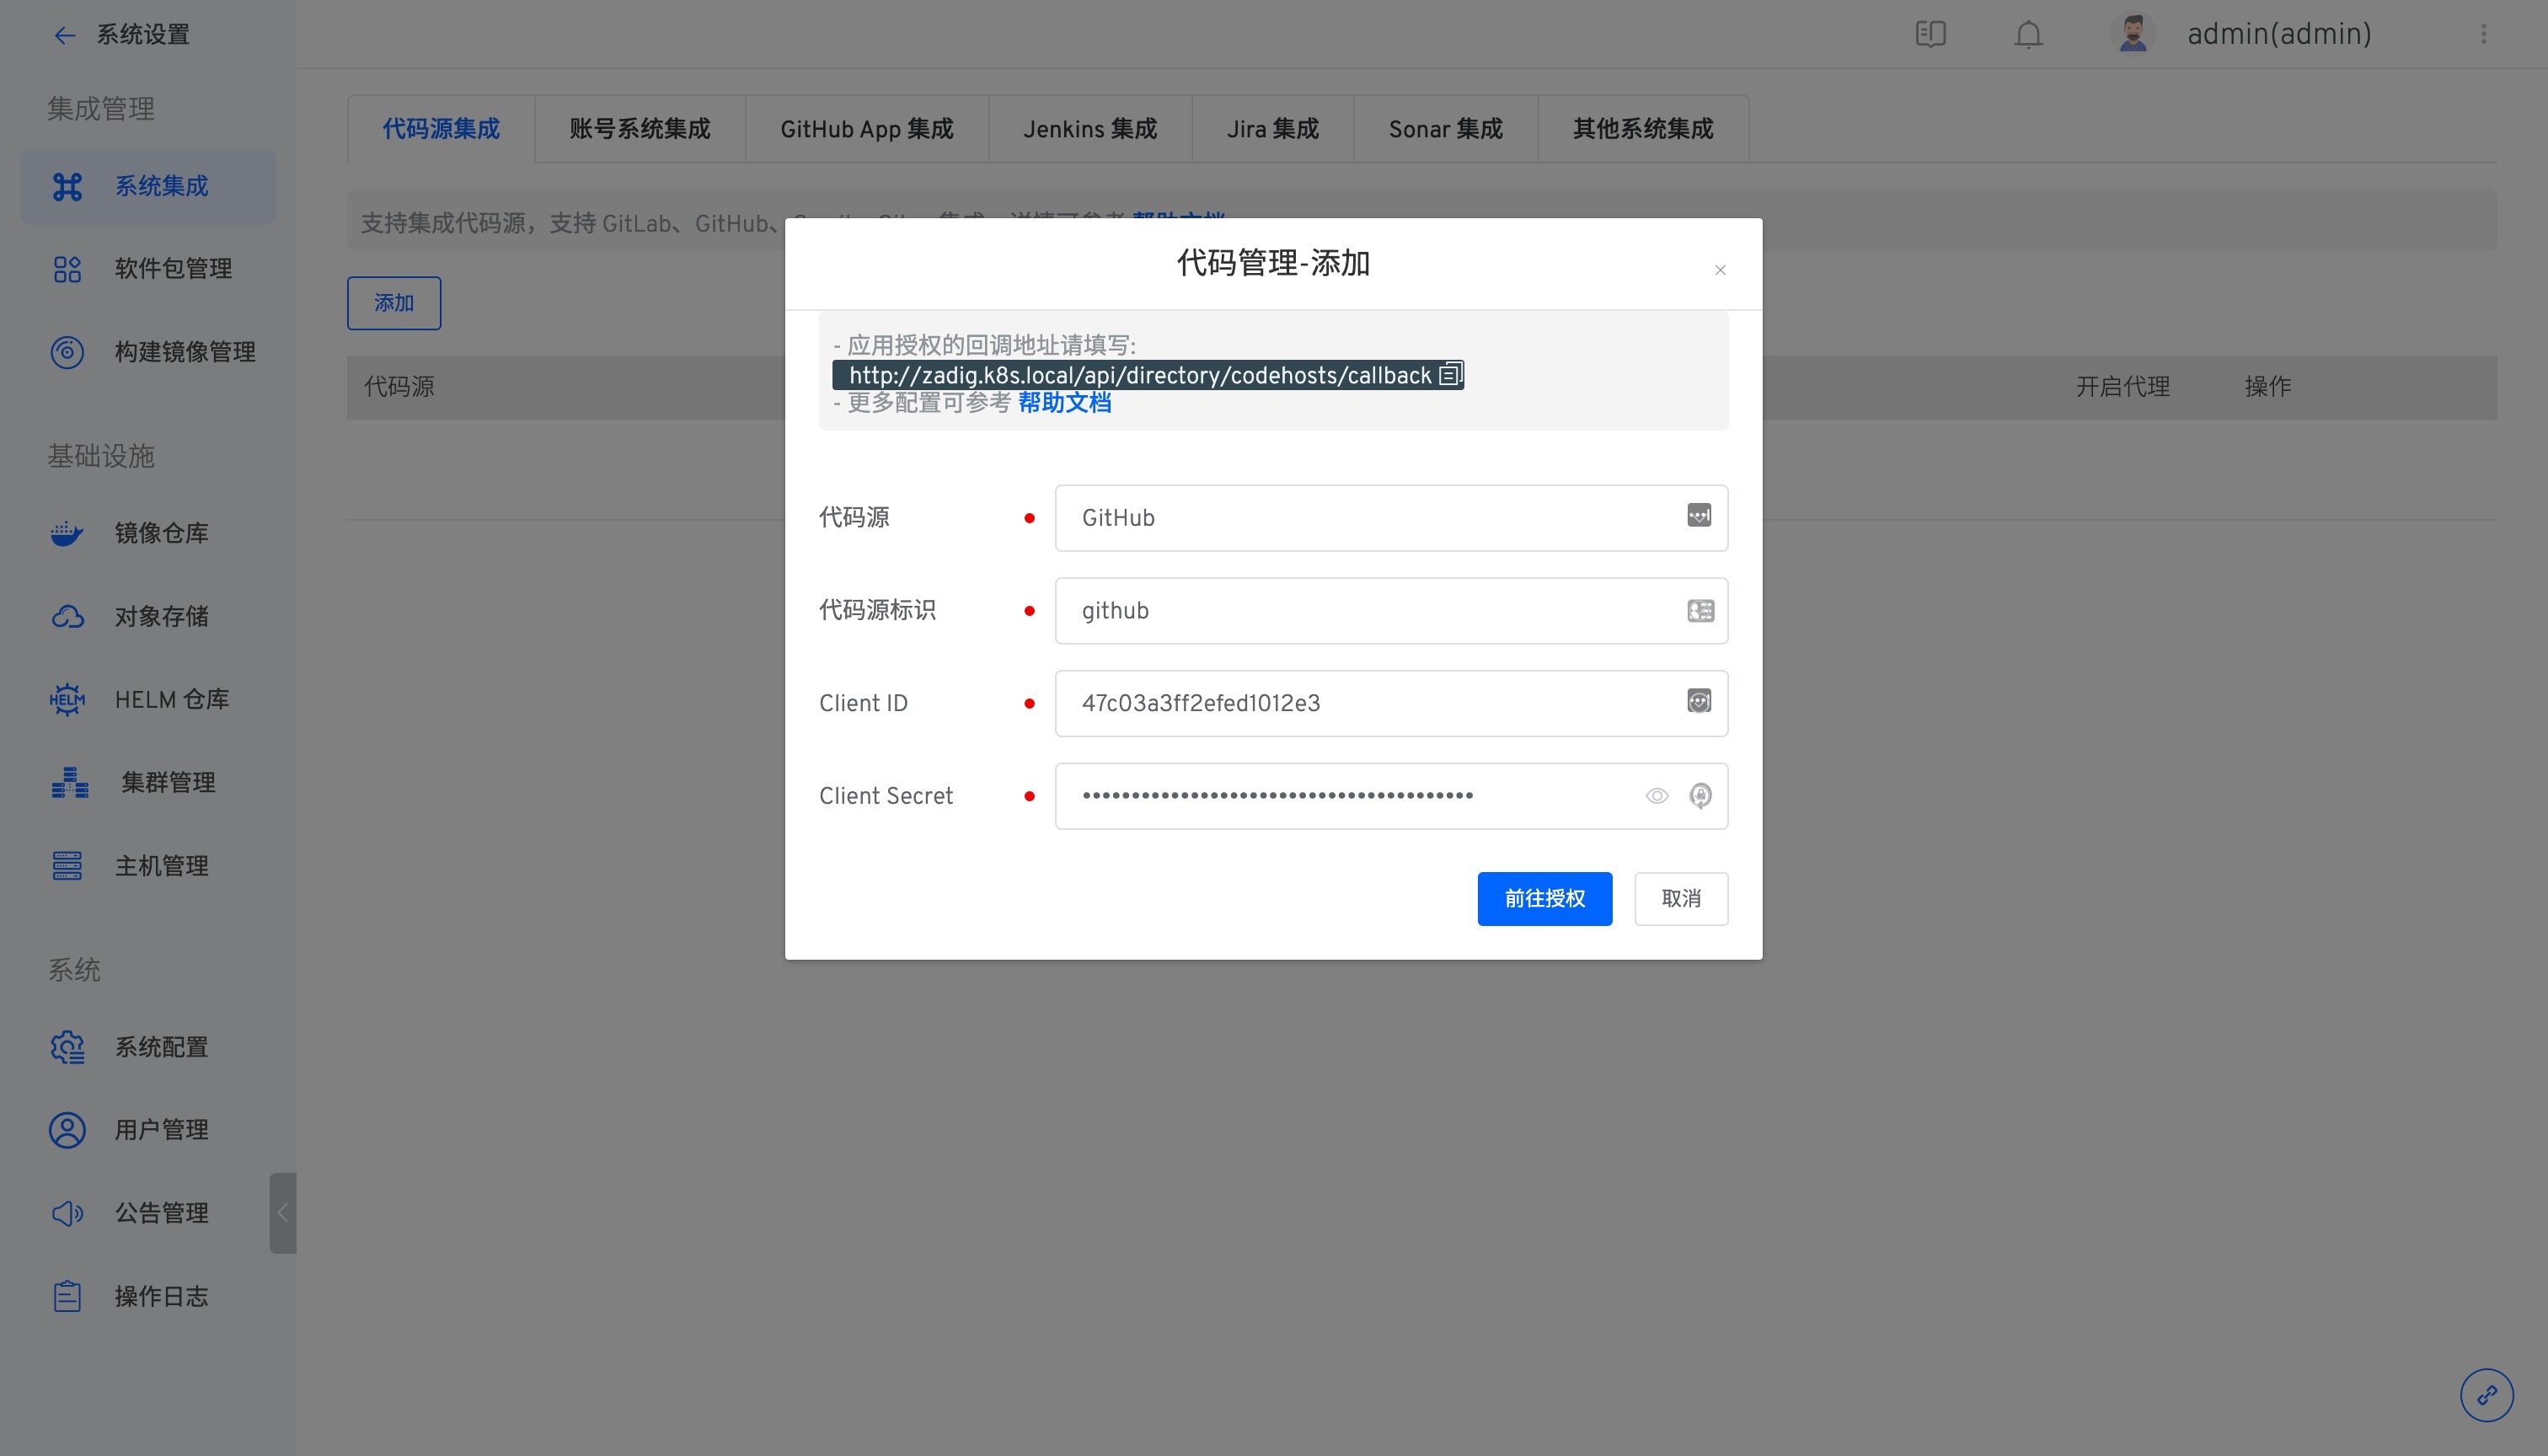The width and height of the screenshot is (2548, 1456).
Task: Click the admin user avatar
Action: tap(2133, 34)
